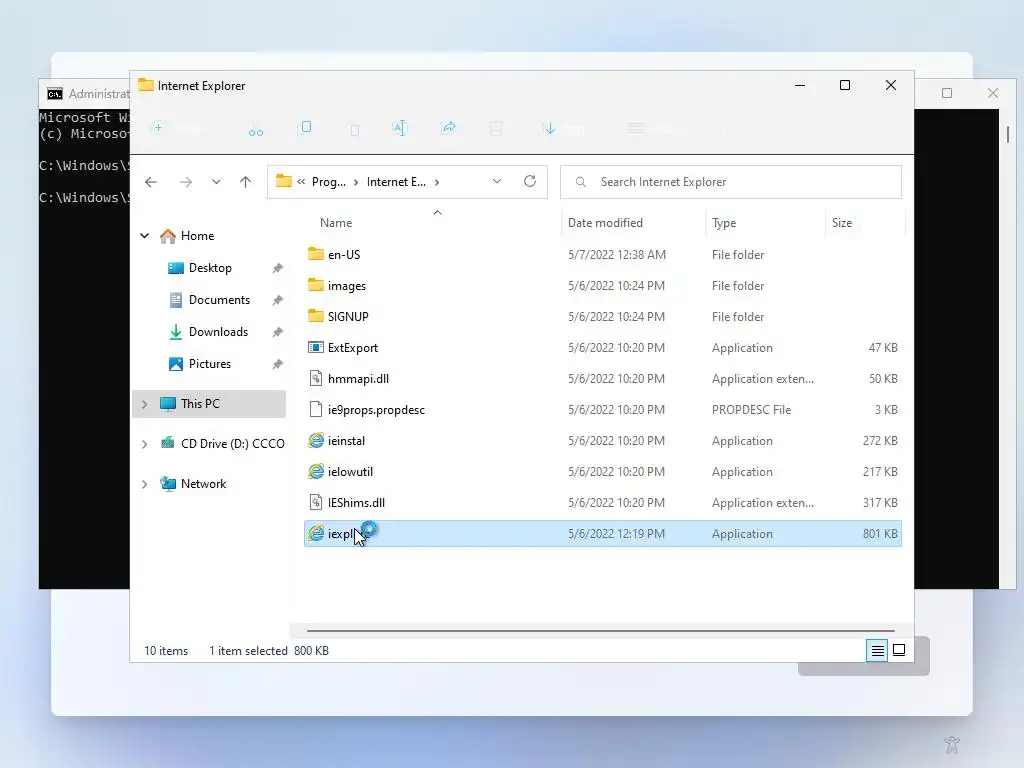1024x768 pixels.
Task: Sort by the Name column header
Action: tap(336, 223)
